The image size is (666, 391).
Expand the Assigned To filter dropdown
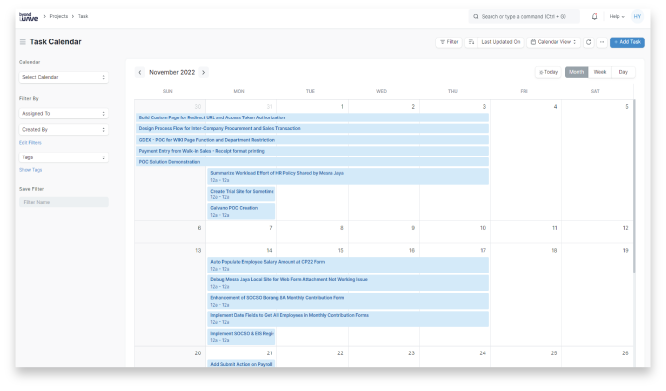[x=64, y=114]
